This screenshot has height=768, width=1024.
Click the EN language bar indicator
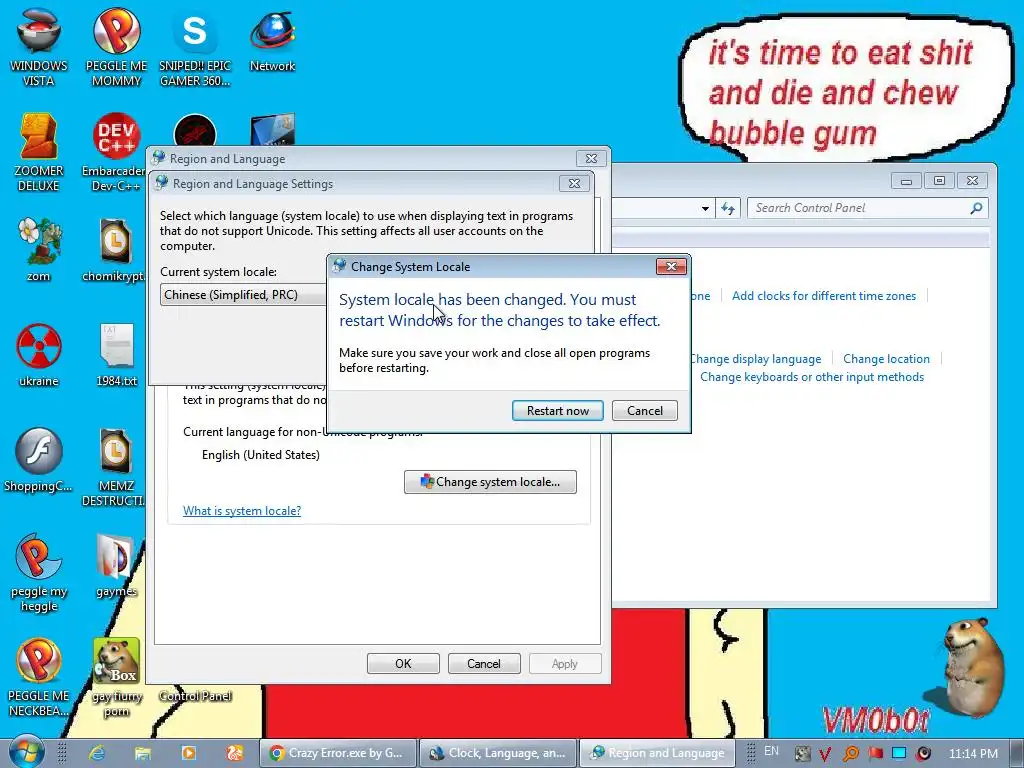click(x=771, y=751)
